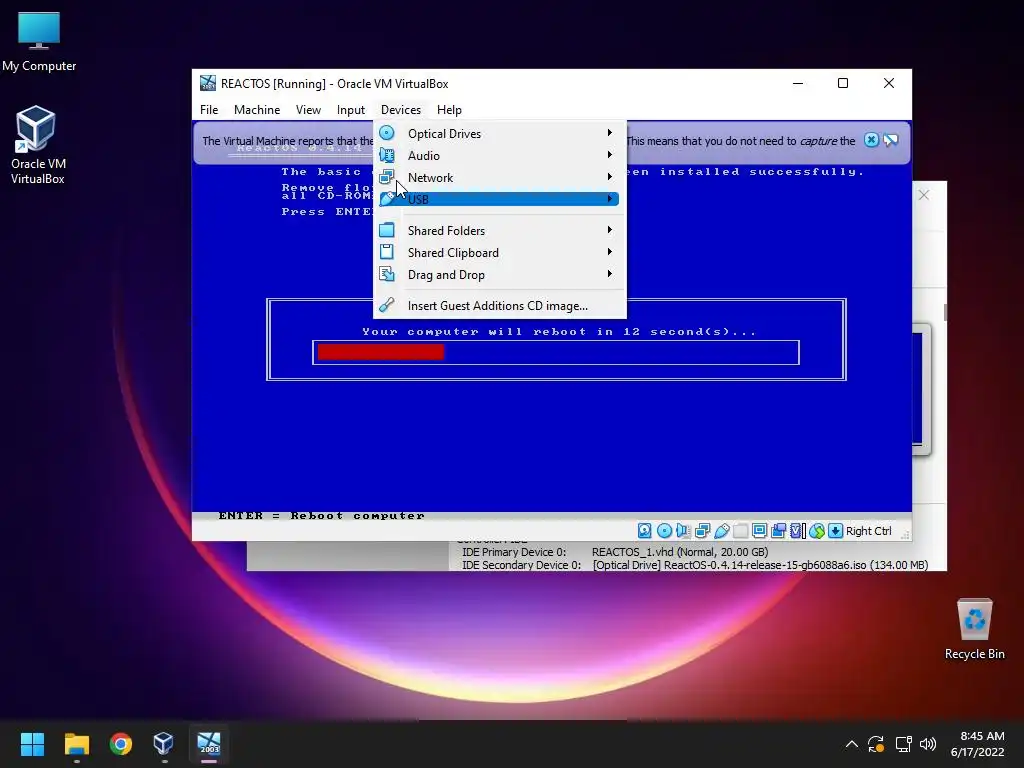Viewport: 1024px width, 768px height.
Task: Open the View menu
Action: click(308, 110)
